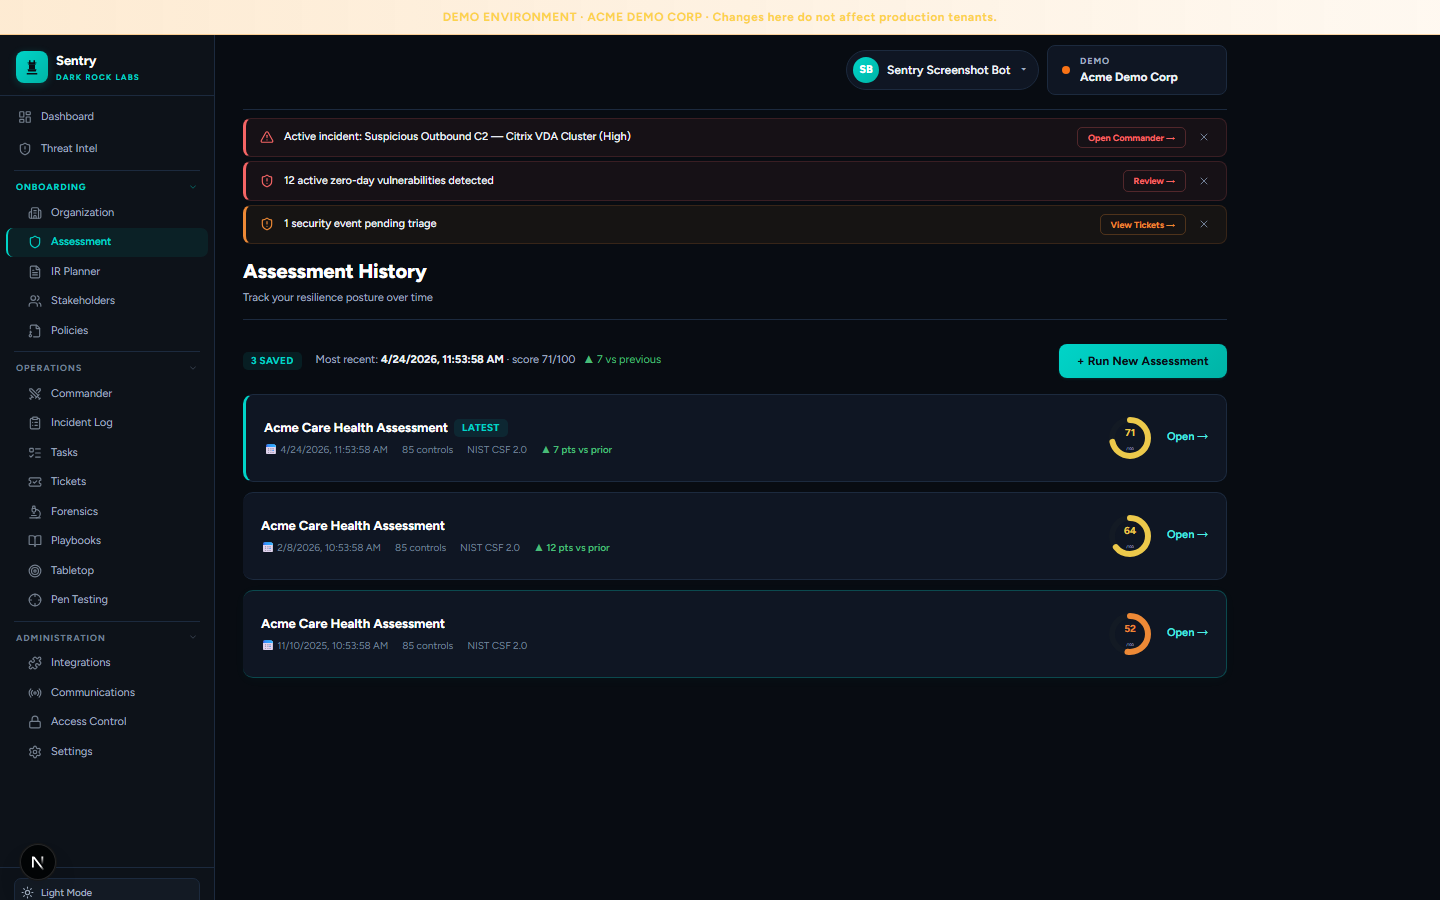Toggle Light Mode
Screen dimensions: 1440x900
click(107, 890)
